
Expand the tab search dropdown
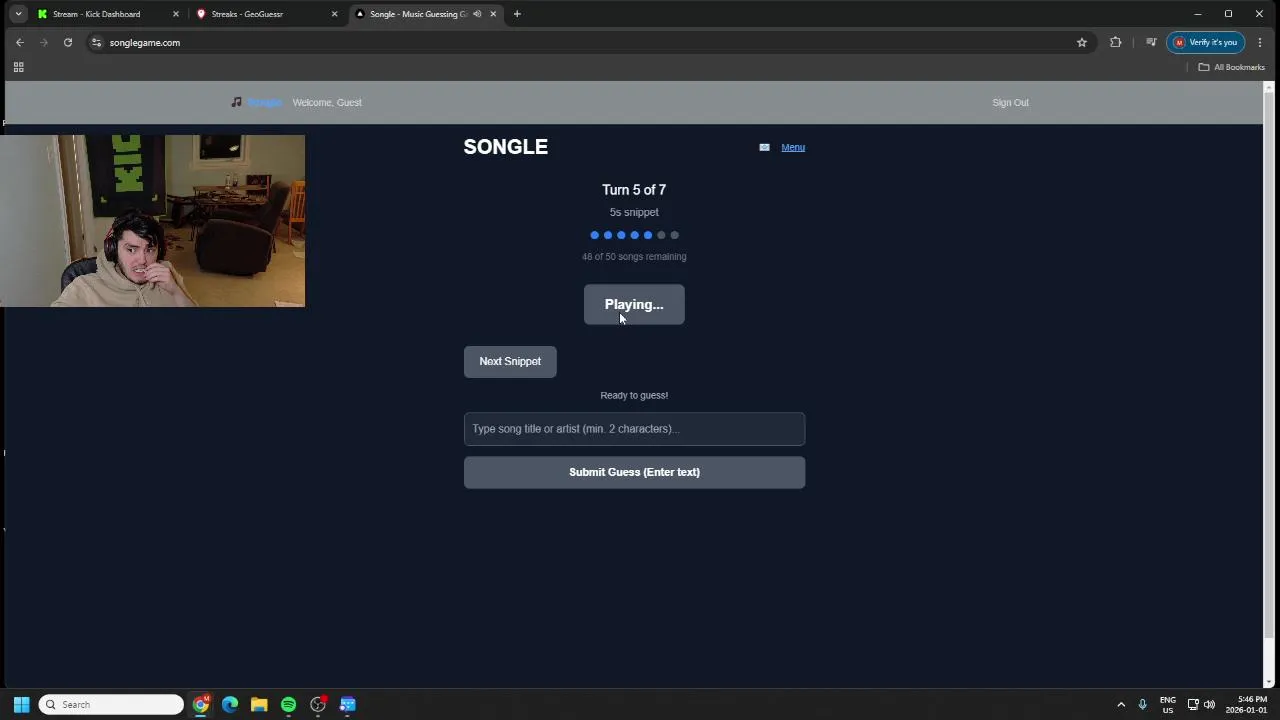tap(18, 14)
